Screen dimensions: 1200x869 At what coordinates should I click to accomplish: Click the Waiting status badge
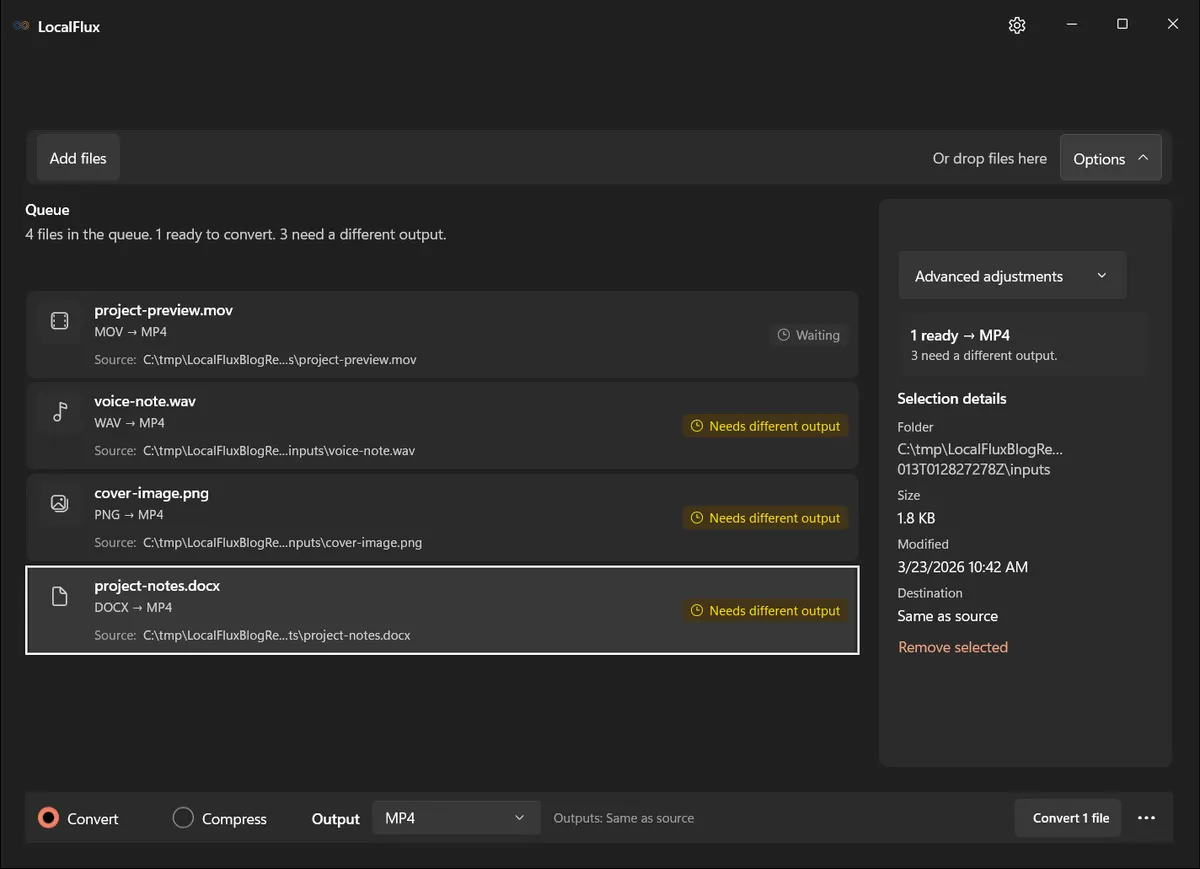(x=809, y=335)
